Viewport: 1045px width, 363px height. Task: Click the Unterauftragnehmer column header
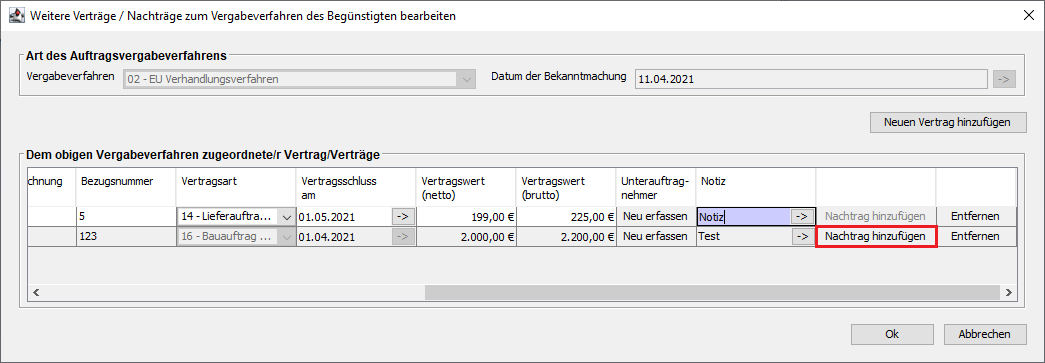tap(656, 187)
